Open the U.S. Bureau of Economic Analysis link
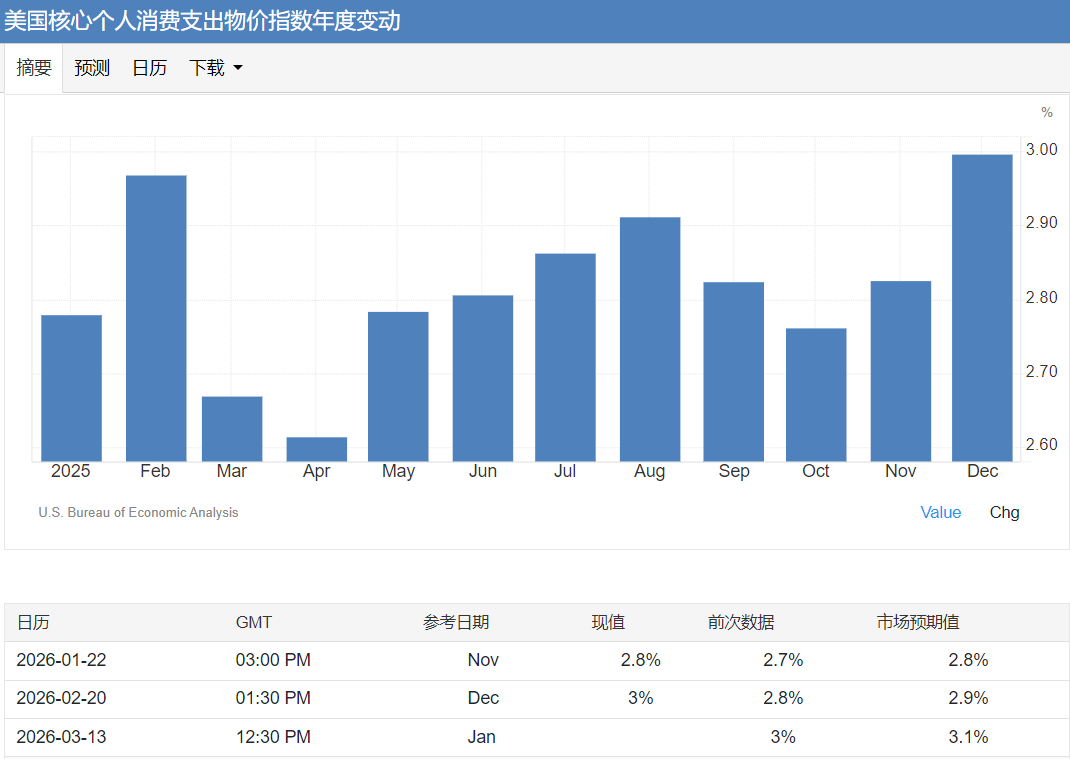This screenshot has height=759, width=1070. tap(138, 512)
